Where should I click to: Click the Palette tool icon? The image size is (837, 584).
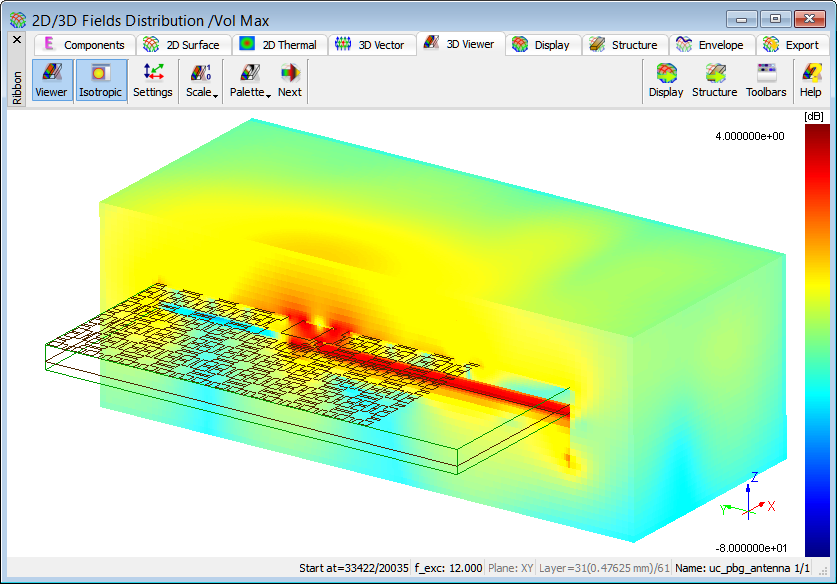pos(249,73)
